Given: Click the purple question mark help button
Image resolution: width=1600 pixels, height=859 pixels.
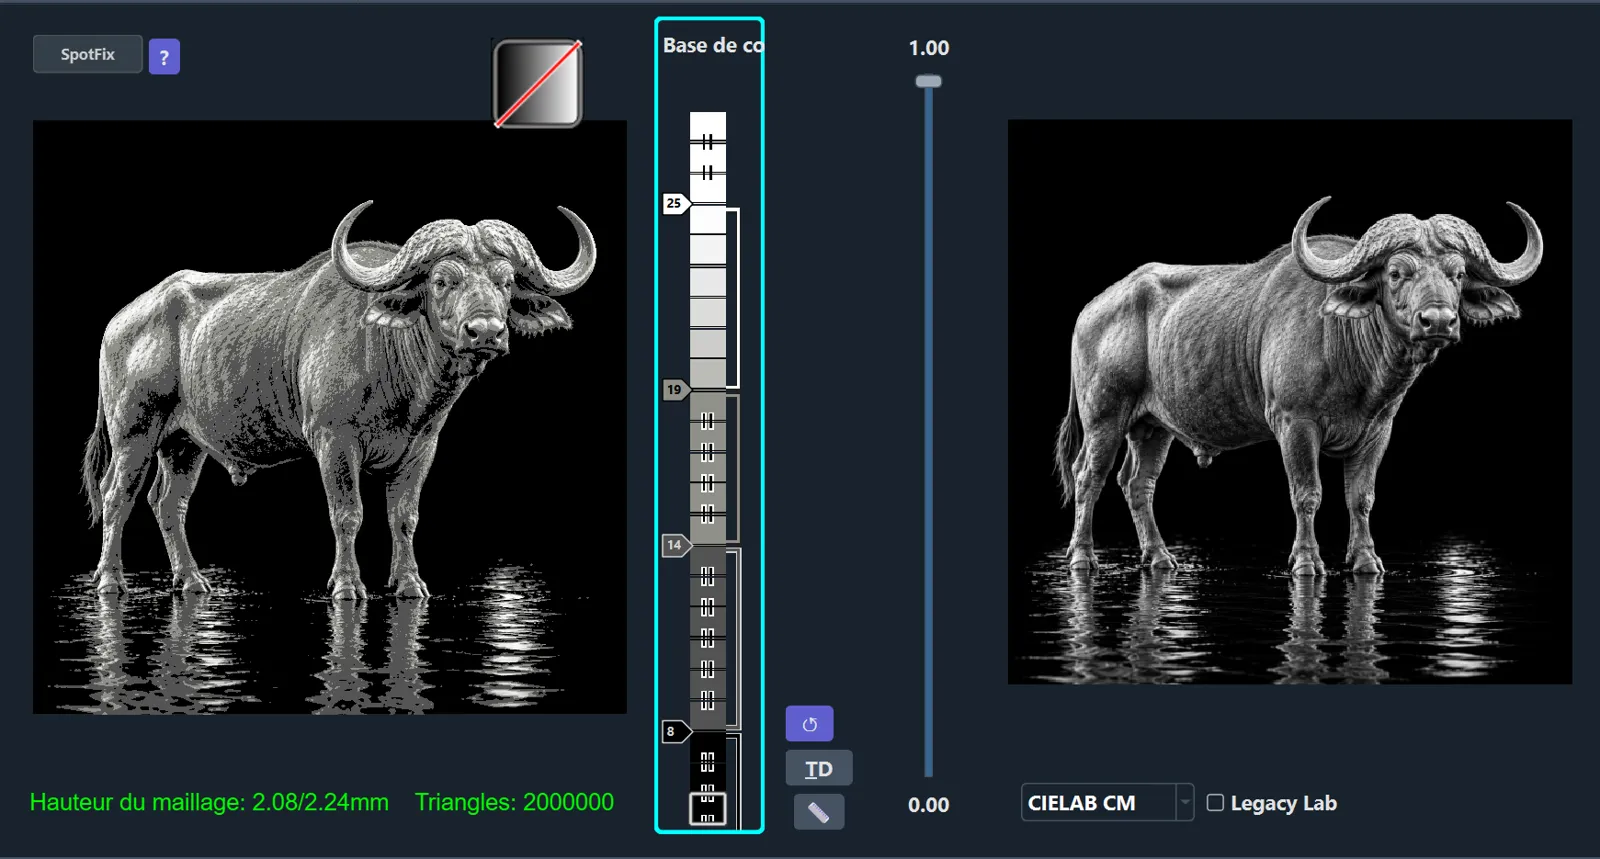Looking at the screenshot, I should tap(164, 56).
